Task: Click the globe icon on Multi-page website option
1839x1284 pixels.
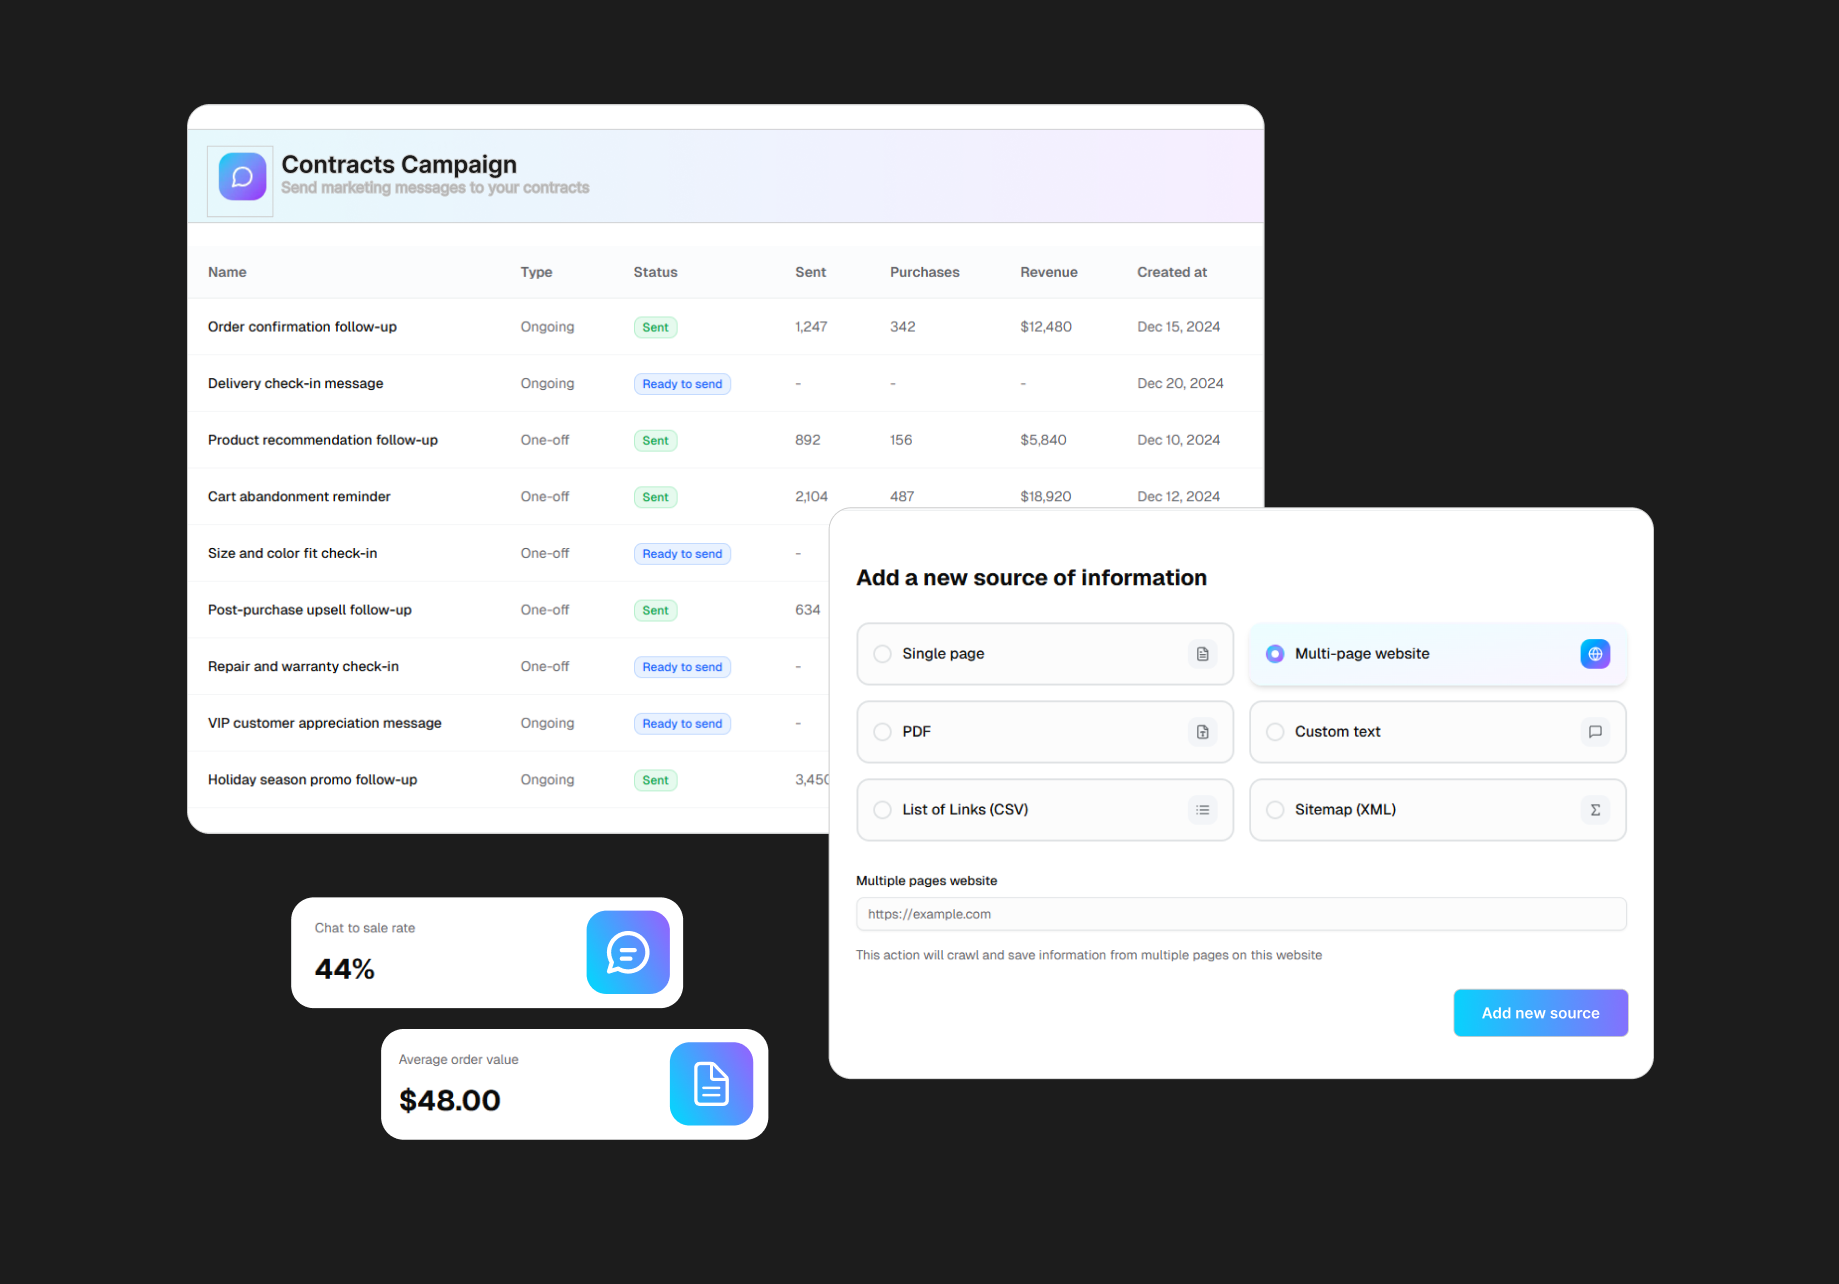Action: pos(1595,653)
